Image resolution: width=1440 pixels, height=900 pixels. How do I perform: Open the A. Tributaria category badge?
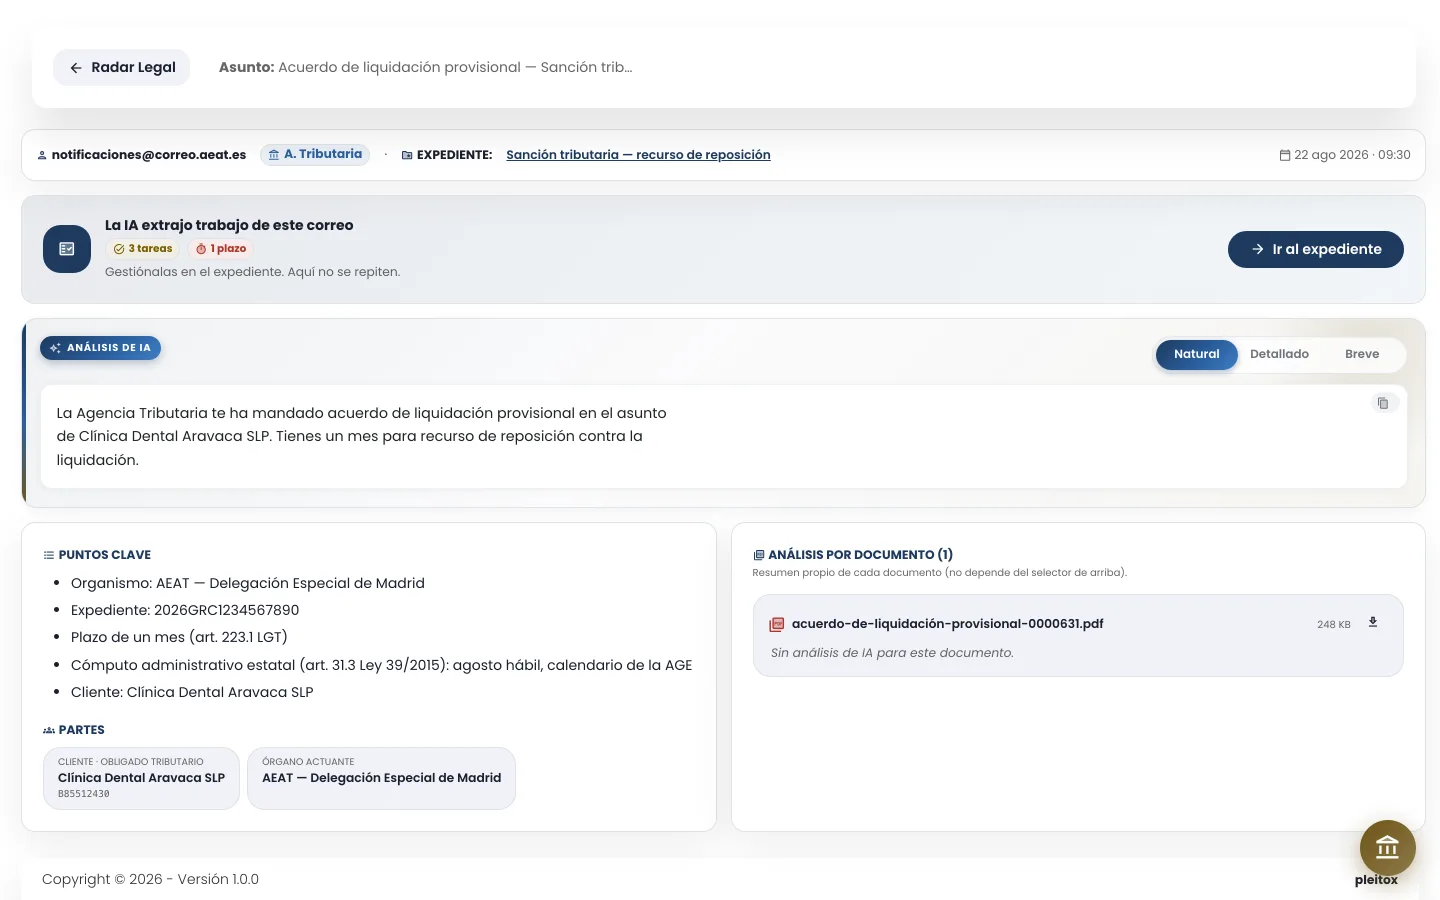coord(315,154)
